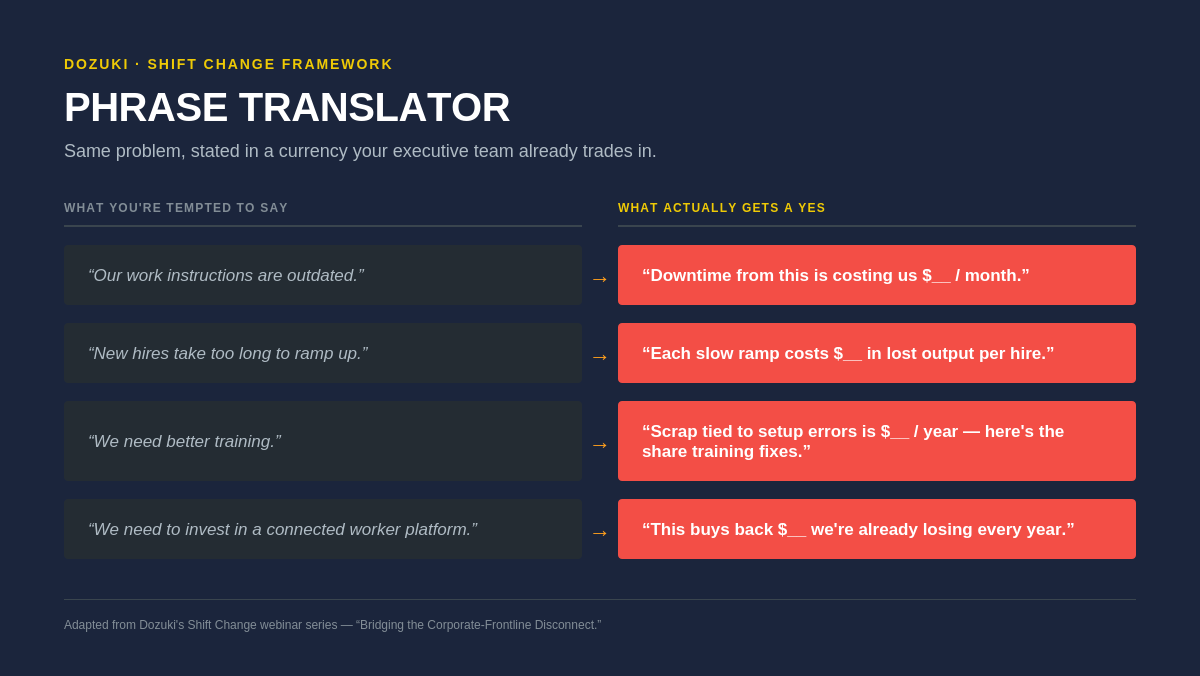Image resolution: width=1200 pixels, height=676 pixels.
Task: Click the red "Each slow ramp costs" card
Action: click(877, 353)
